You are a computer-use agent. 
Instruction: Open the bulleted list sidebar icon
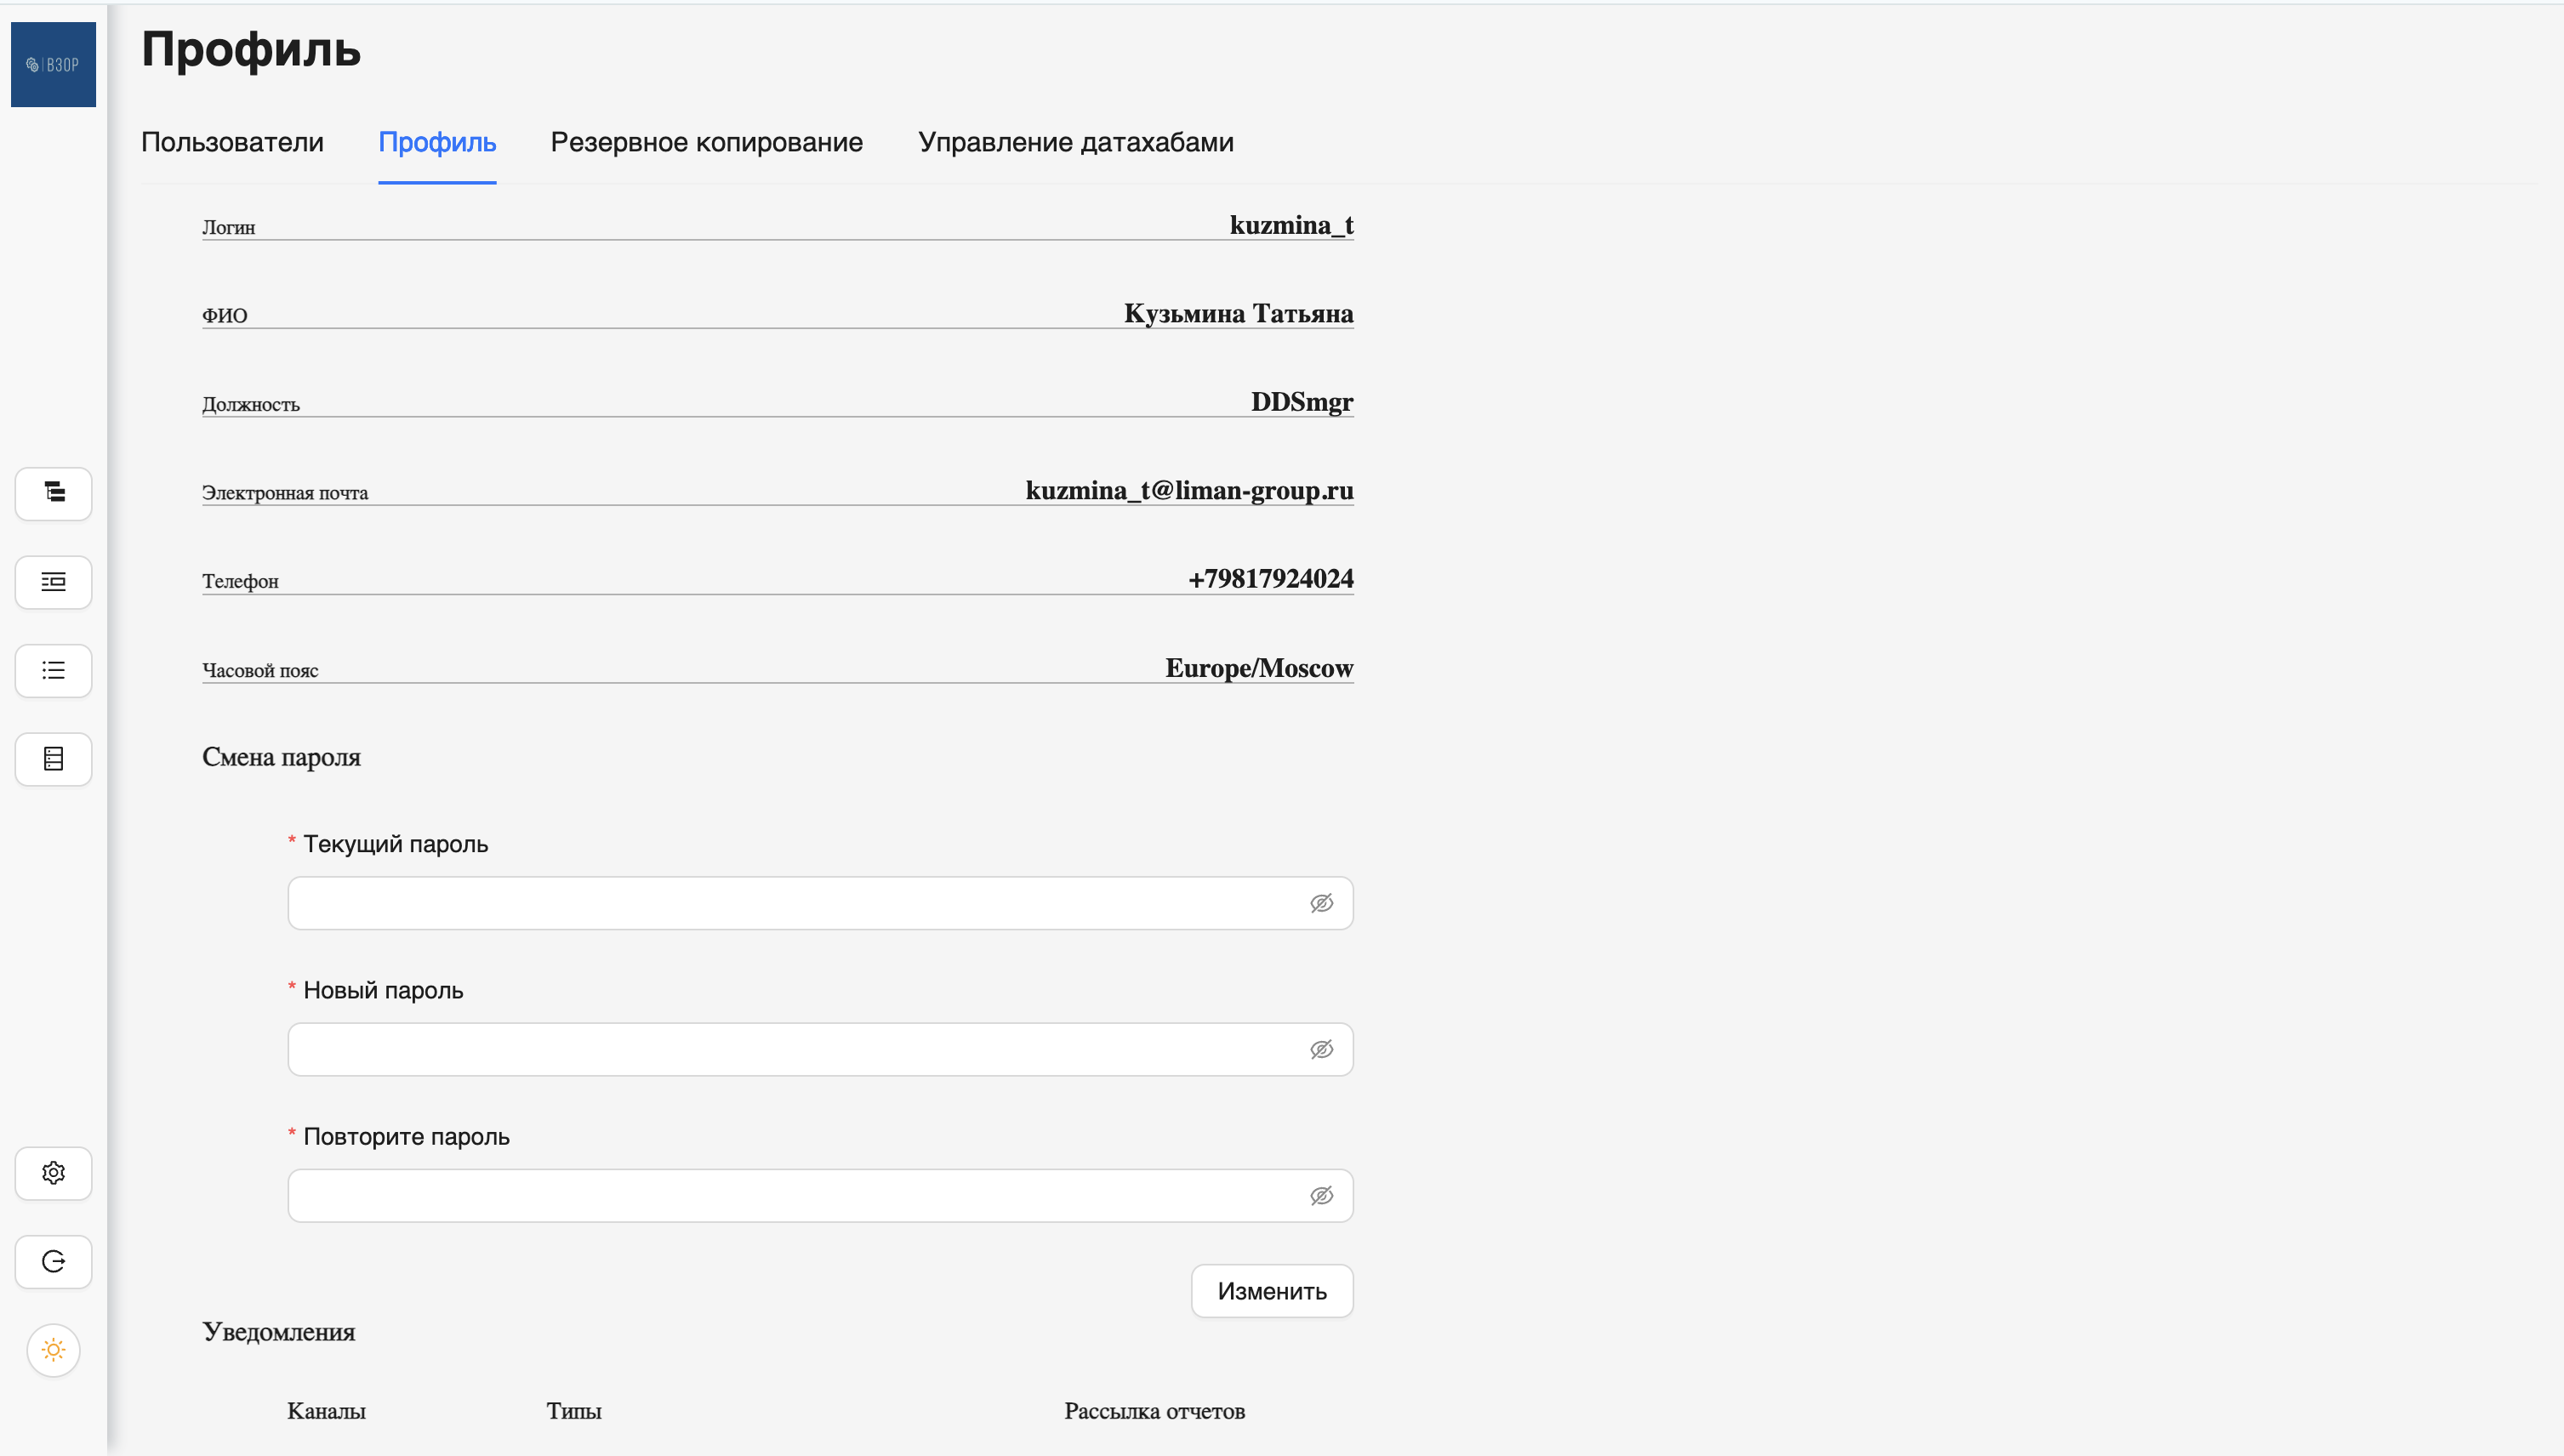pyautogui.click(x=53, y=670)
